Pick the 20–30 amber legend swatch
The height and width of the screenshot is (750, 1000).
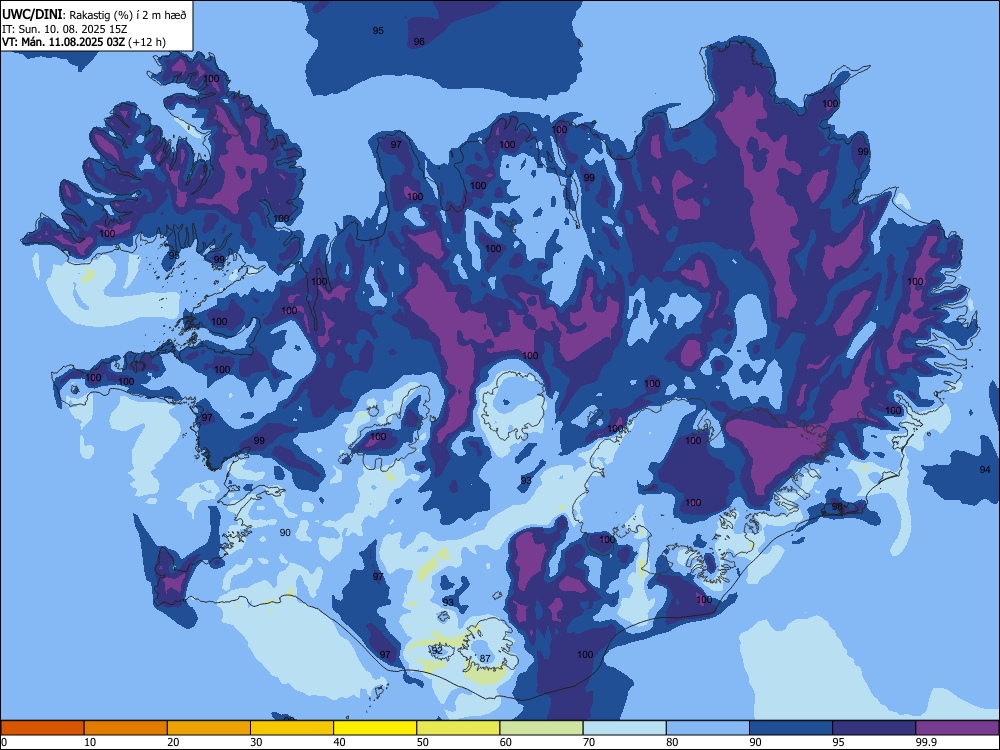209,728
